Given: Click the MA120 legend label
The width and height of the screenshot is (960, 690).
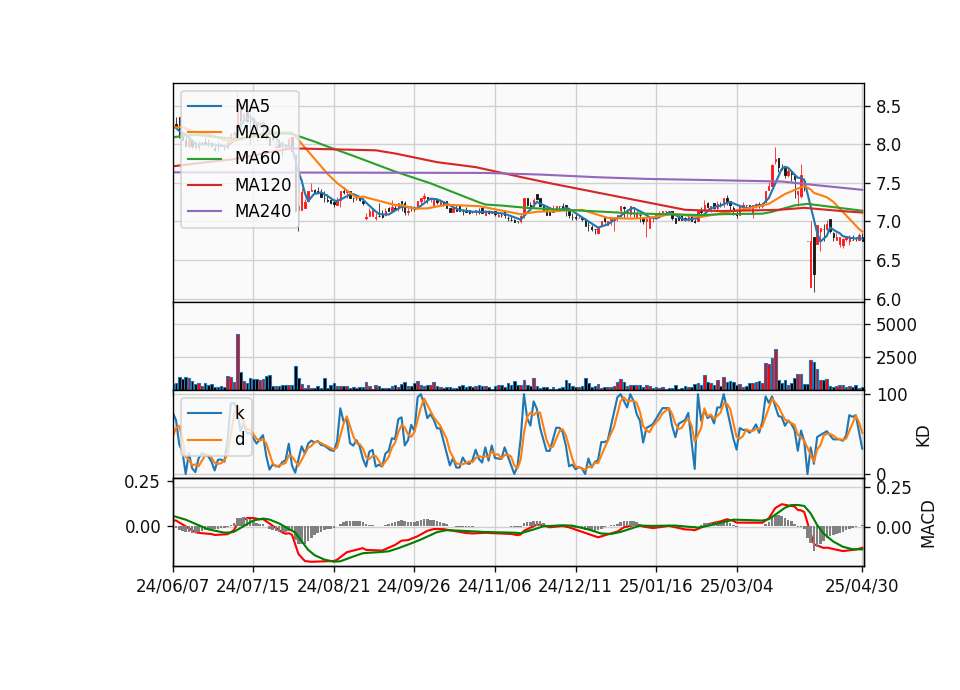Looking at the screenshot, I should point(263,184).
